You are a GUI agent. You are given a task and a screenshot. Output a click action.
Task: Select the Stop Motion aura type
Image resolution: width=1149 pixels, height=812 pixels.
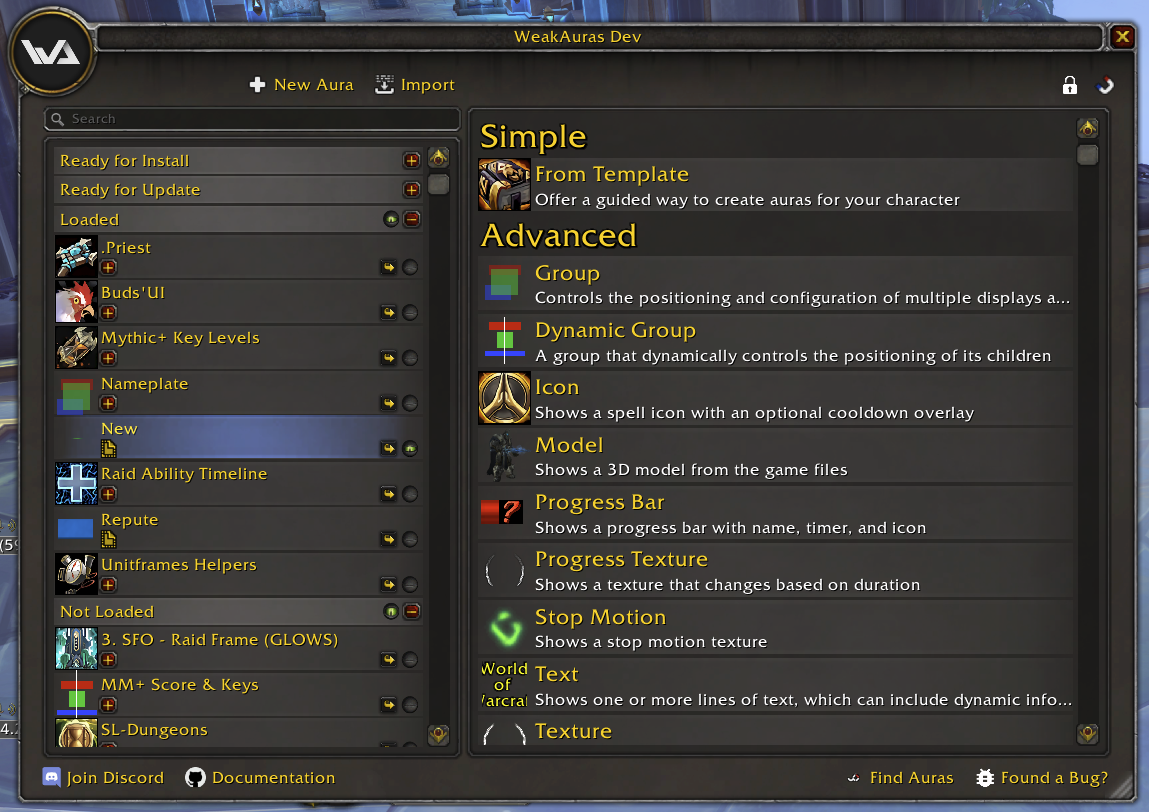(x=775, y=629)
